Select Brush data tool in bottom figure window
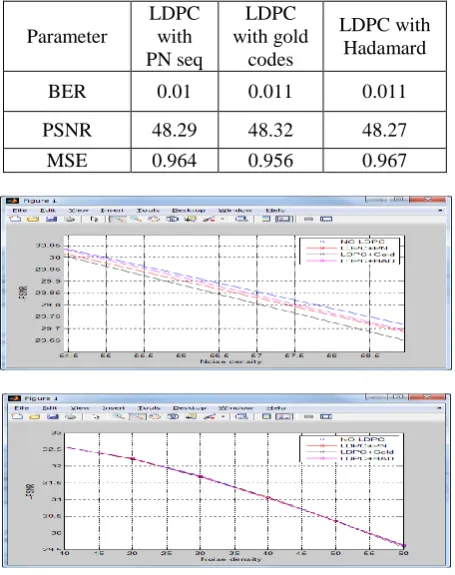The image size is (455, 575). pos(209,417)
